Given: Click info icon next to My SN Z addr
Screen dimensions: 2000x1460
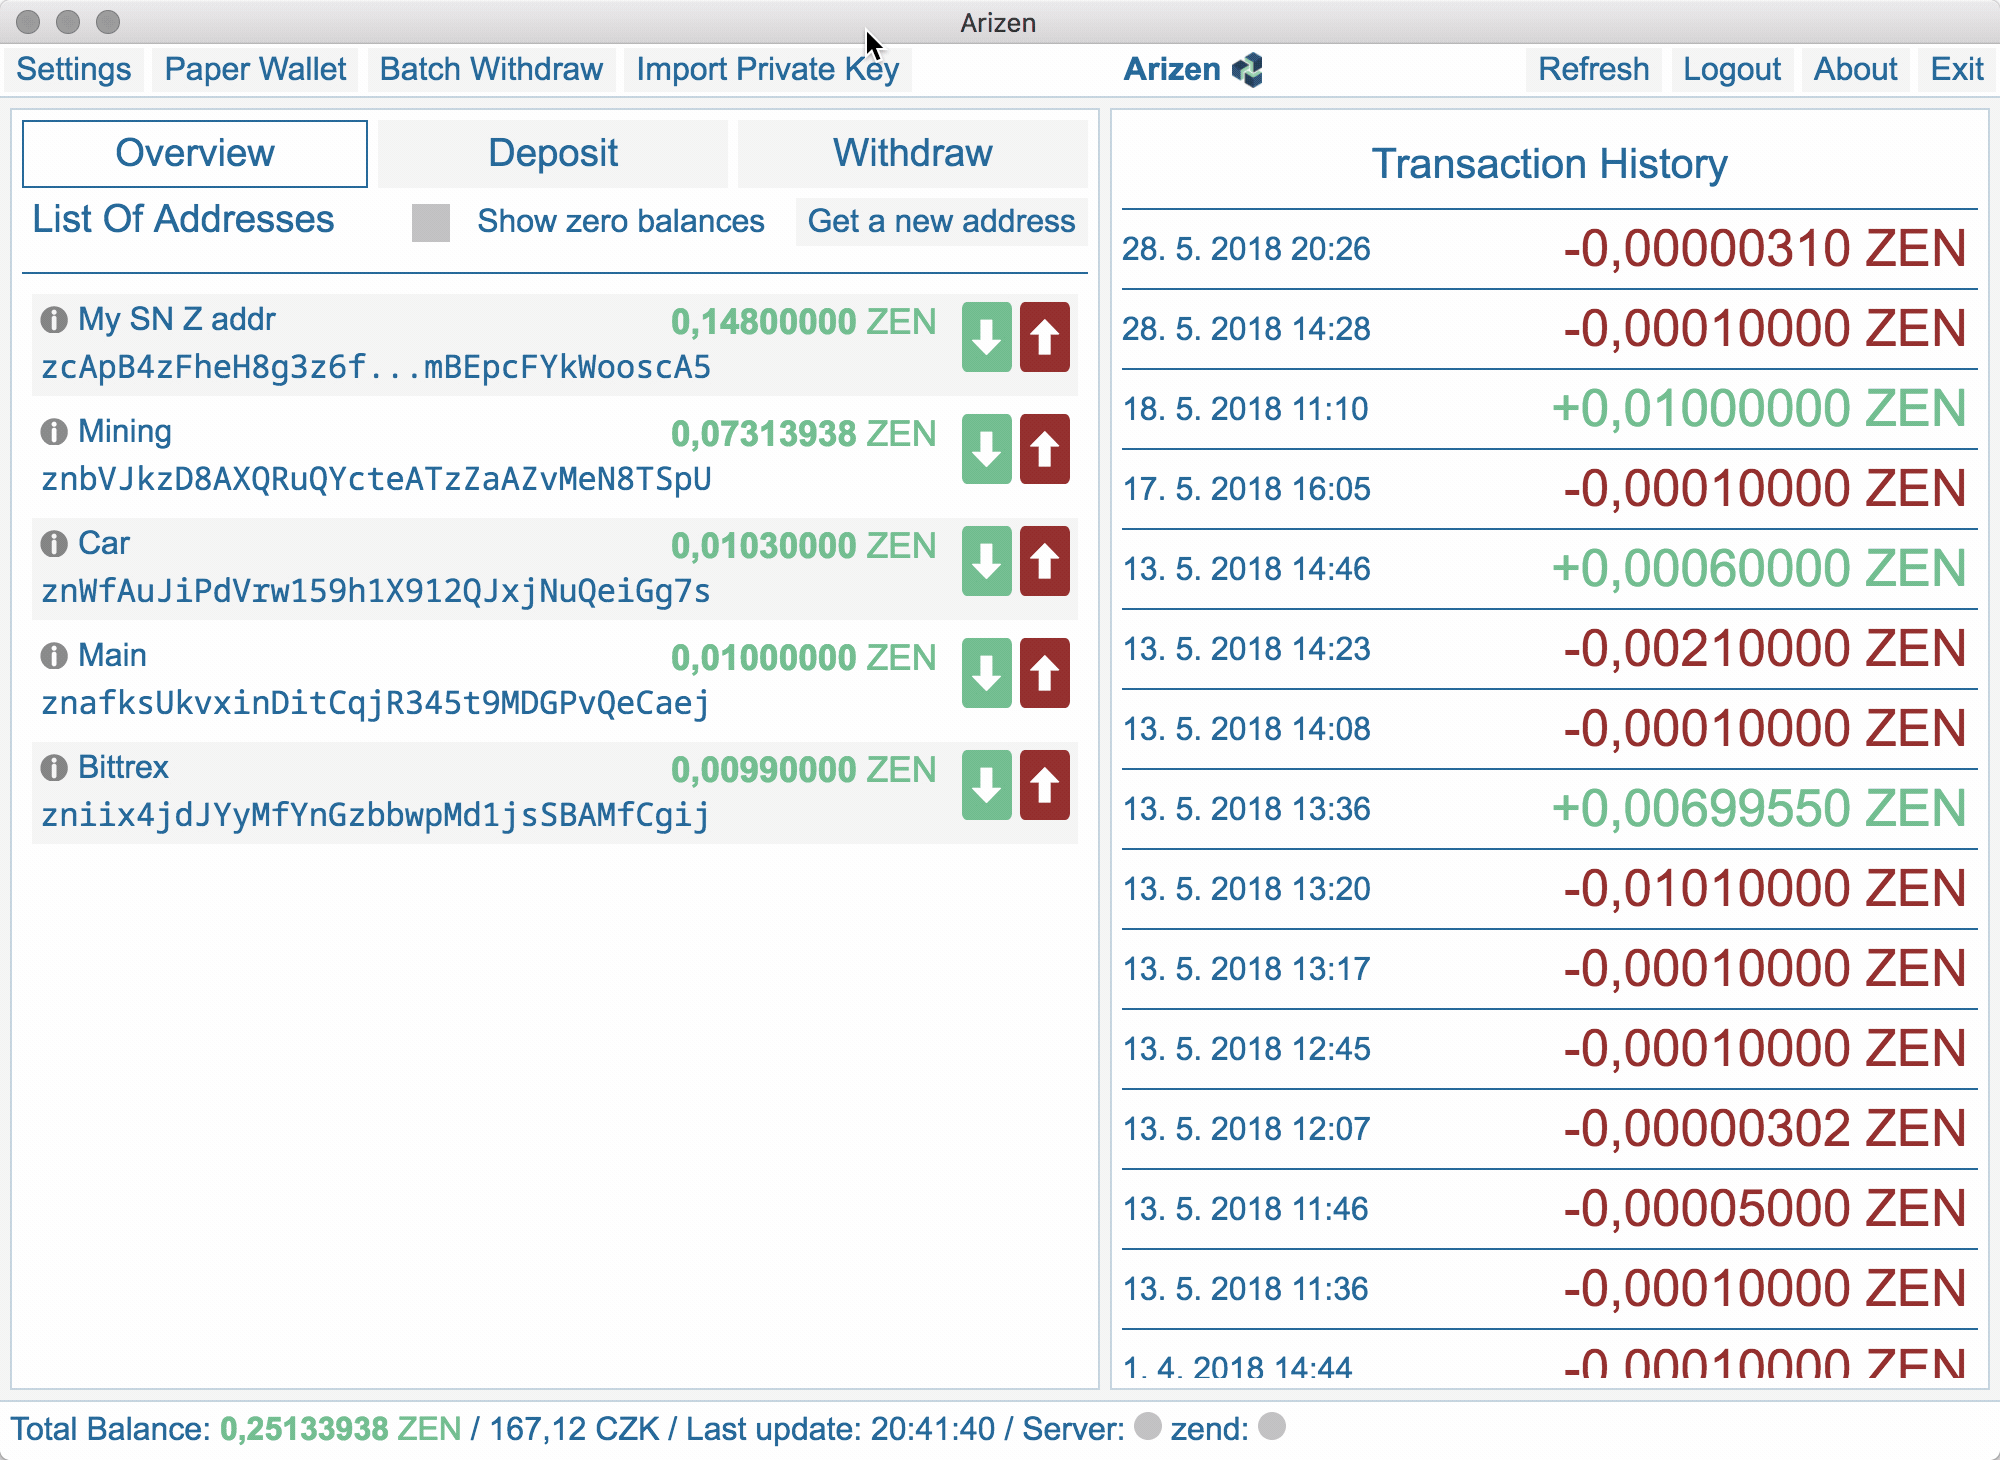Looking at the screenshot, I should click(53, 320).
